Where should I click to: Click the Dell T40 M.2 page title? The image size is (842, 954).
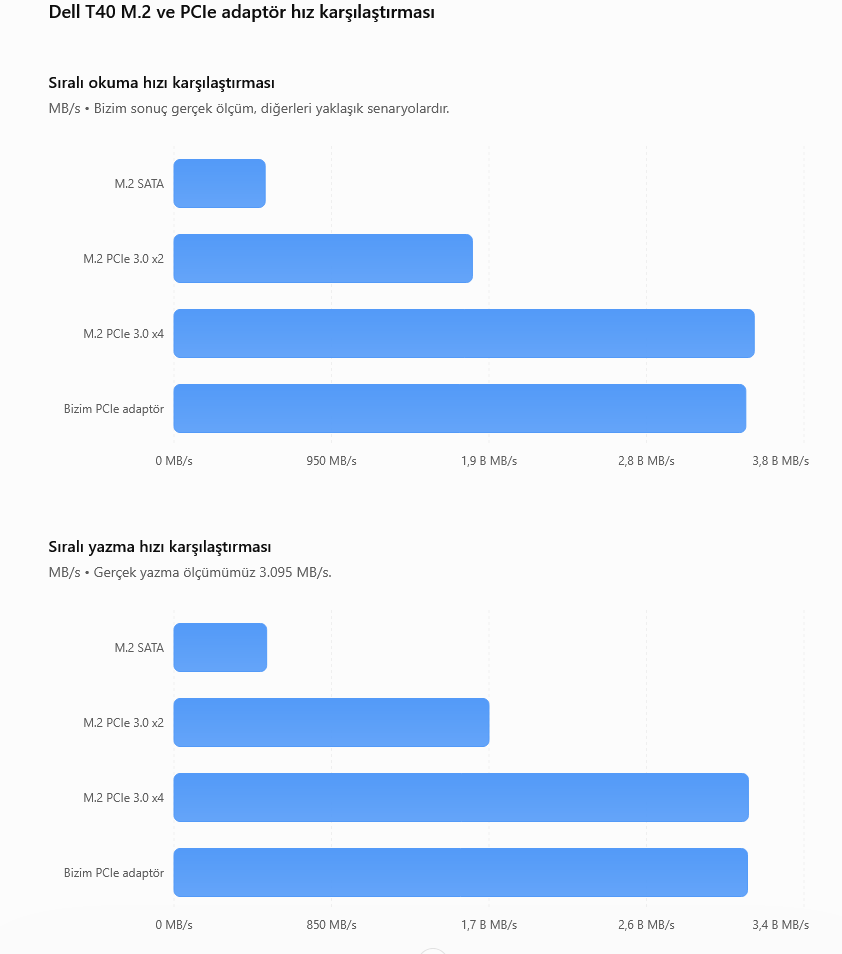pos(242,12)
